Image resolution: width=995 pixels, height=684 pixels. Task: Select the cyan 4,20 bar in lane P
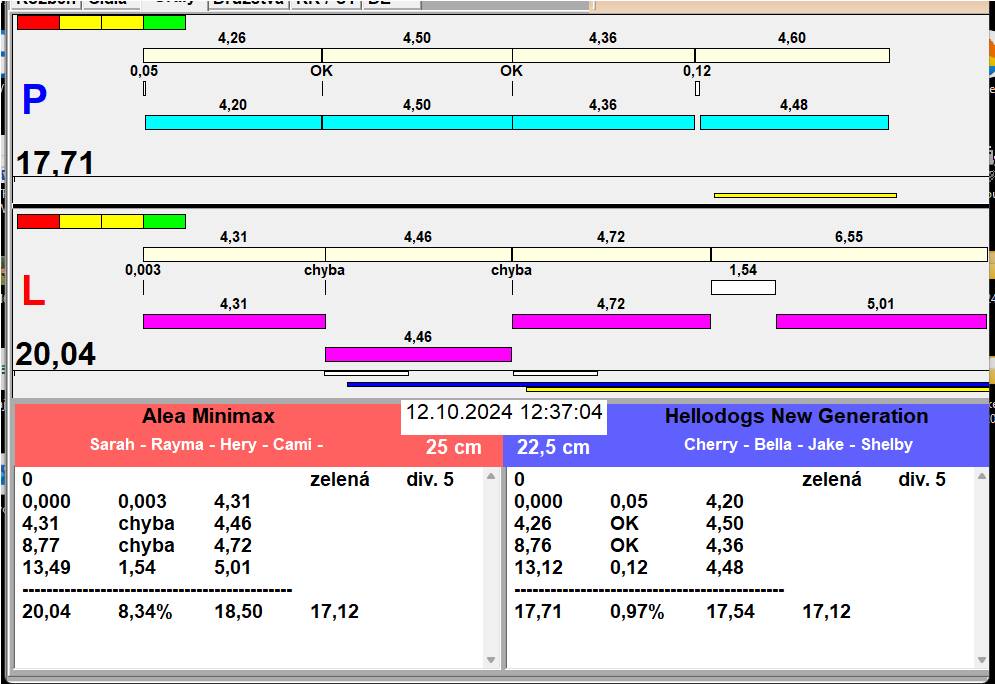233,122
